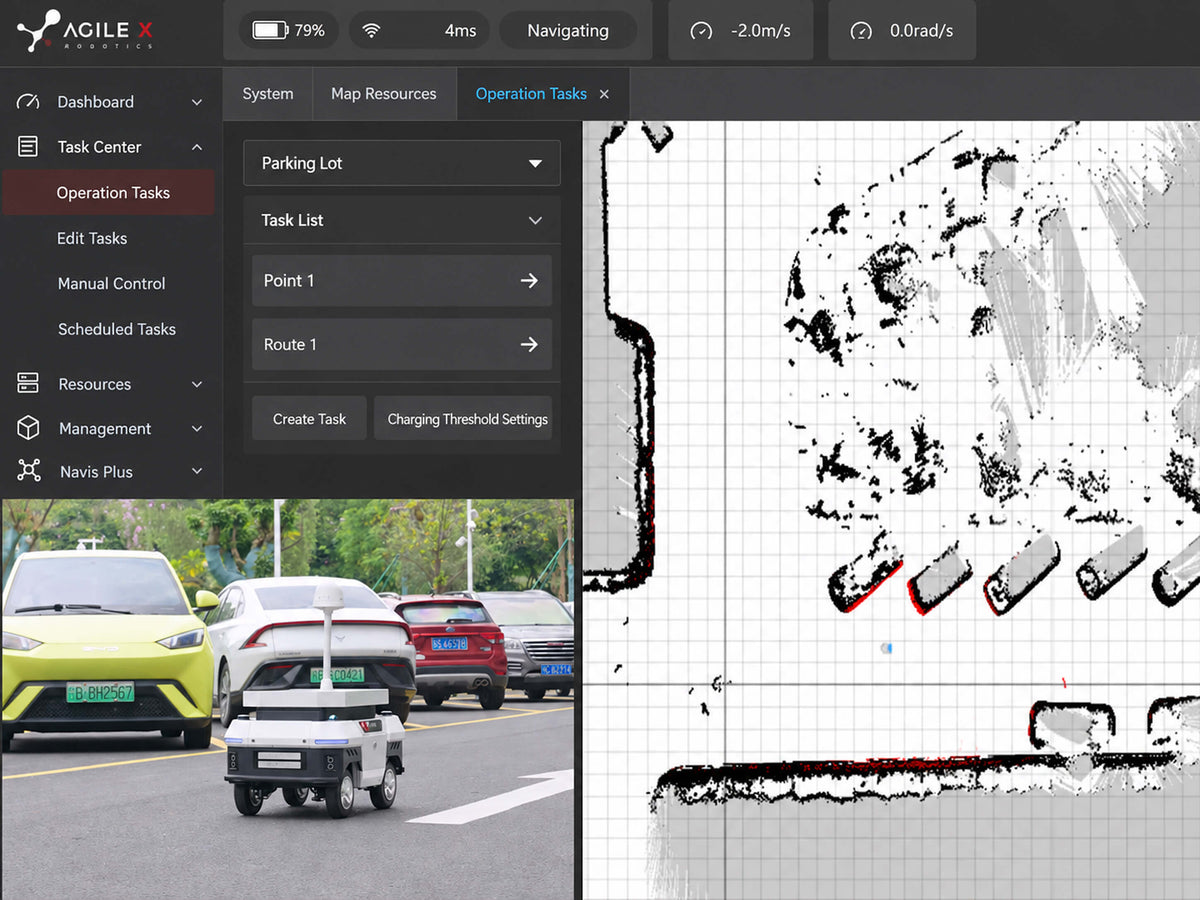Viewport: 1200px width, 900px height.
Task: Run the Point 1 task
Action: click(402, 281)
